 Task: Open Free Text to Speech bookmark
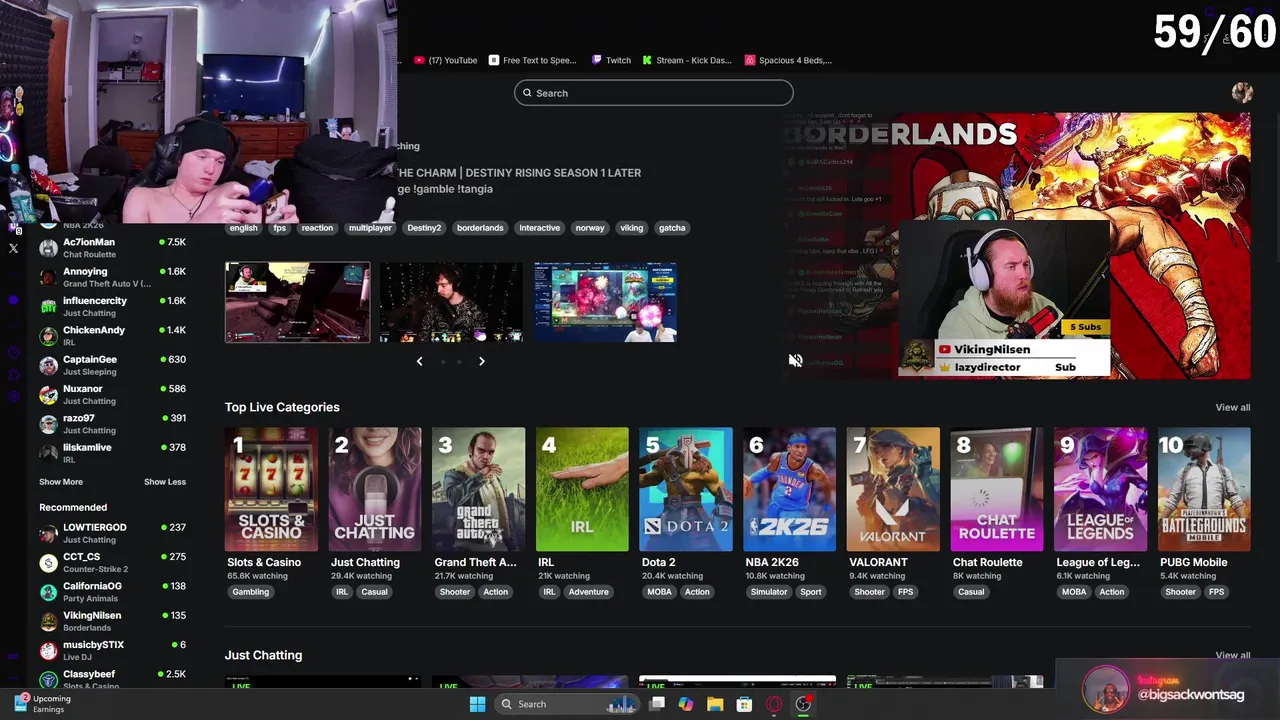(533, 60)
